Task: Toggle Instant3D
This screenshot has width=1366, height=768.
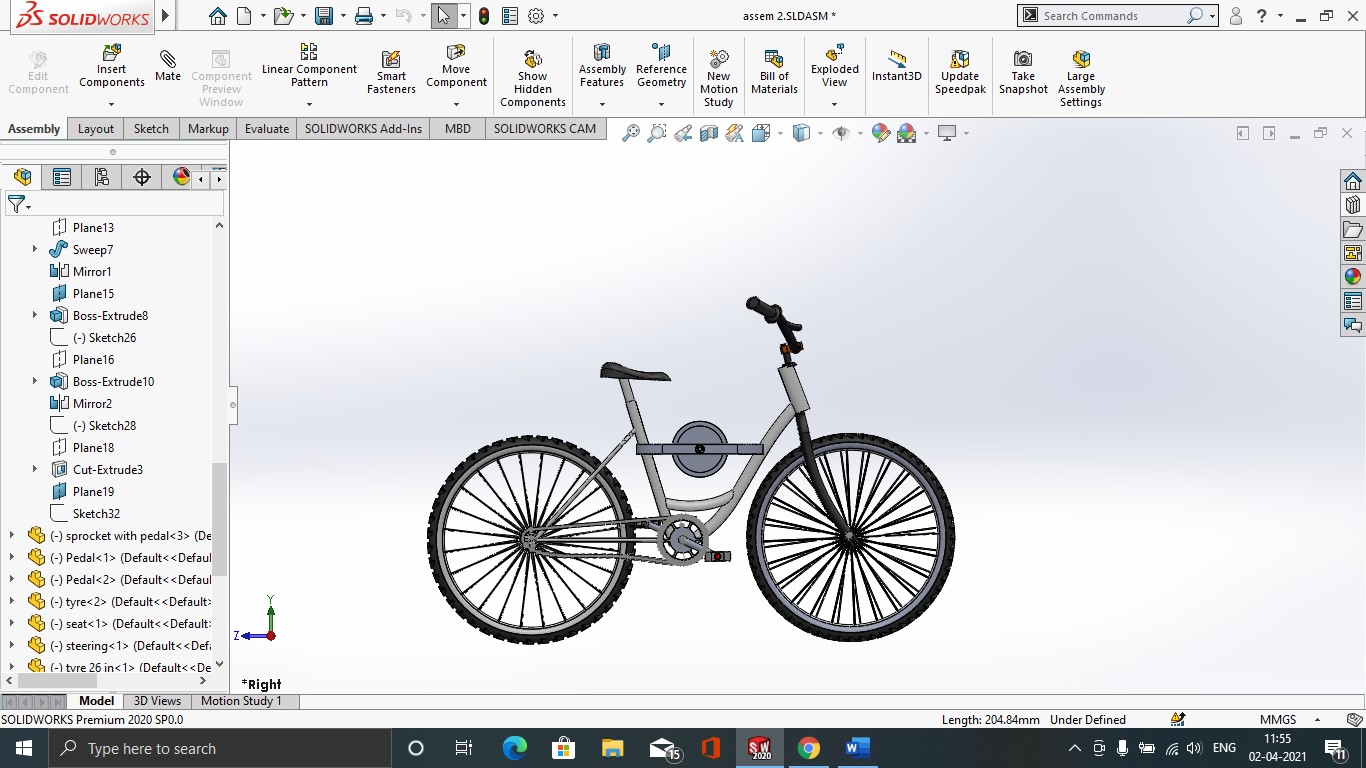Action: (x=897, y=66)
